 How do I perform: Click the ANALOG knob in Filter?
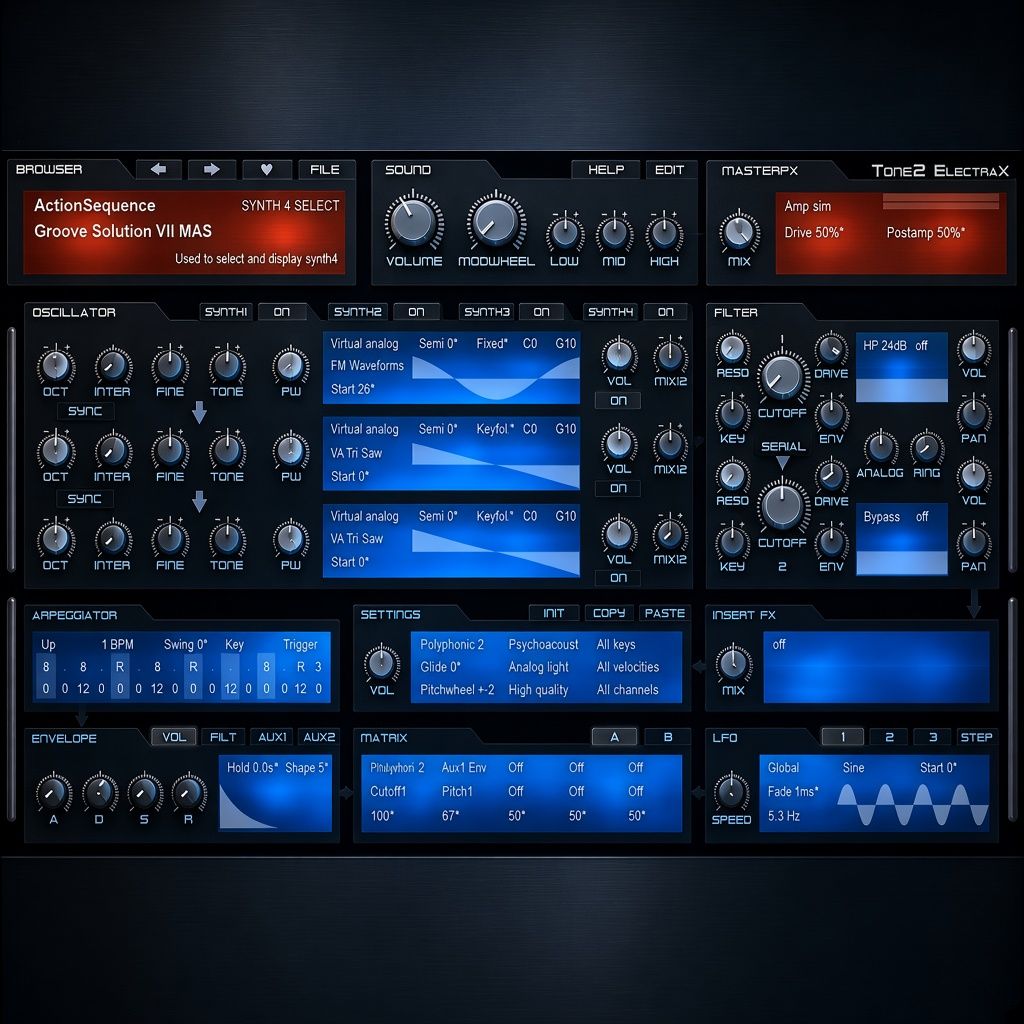880,447
